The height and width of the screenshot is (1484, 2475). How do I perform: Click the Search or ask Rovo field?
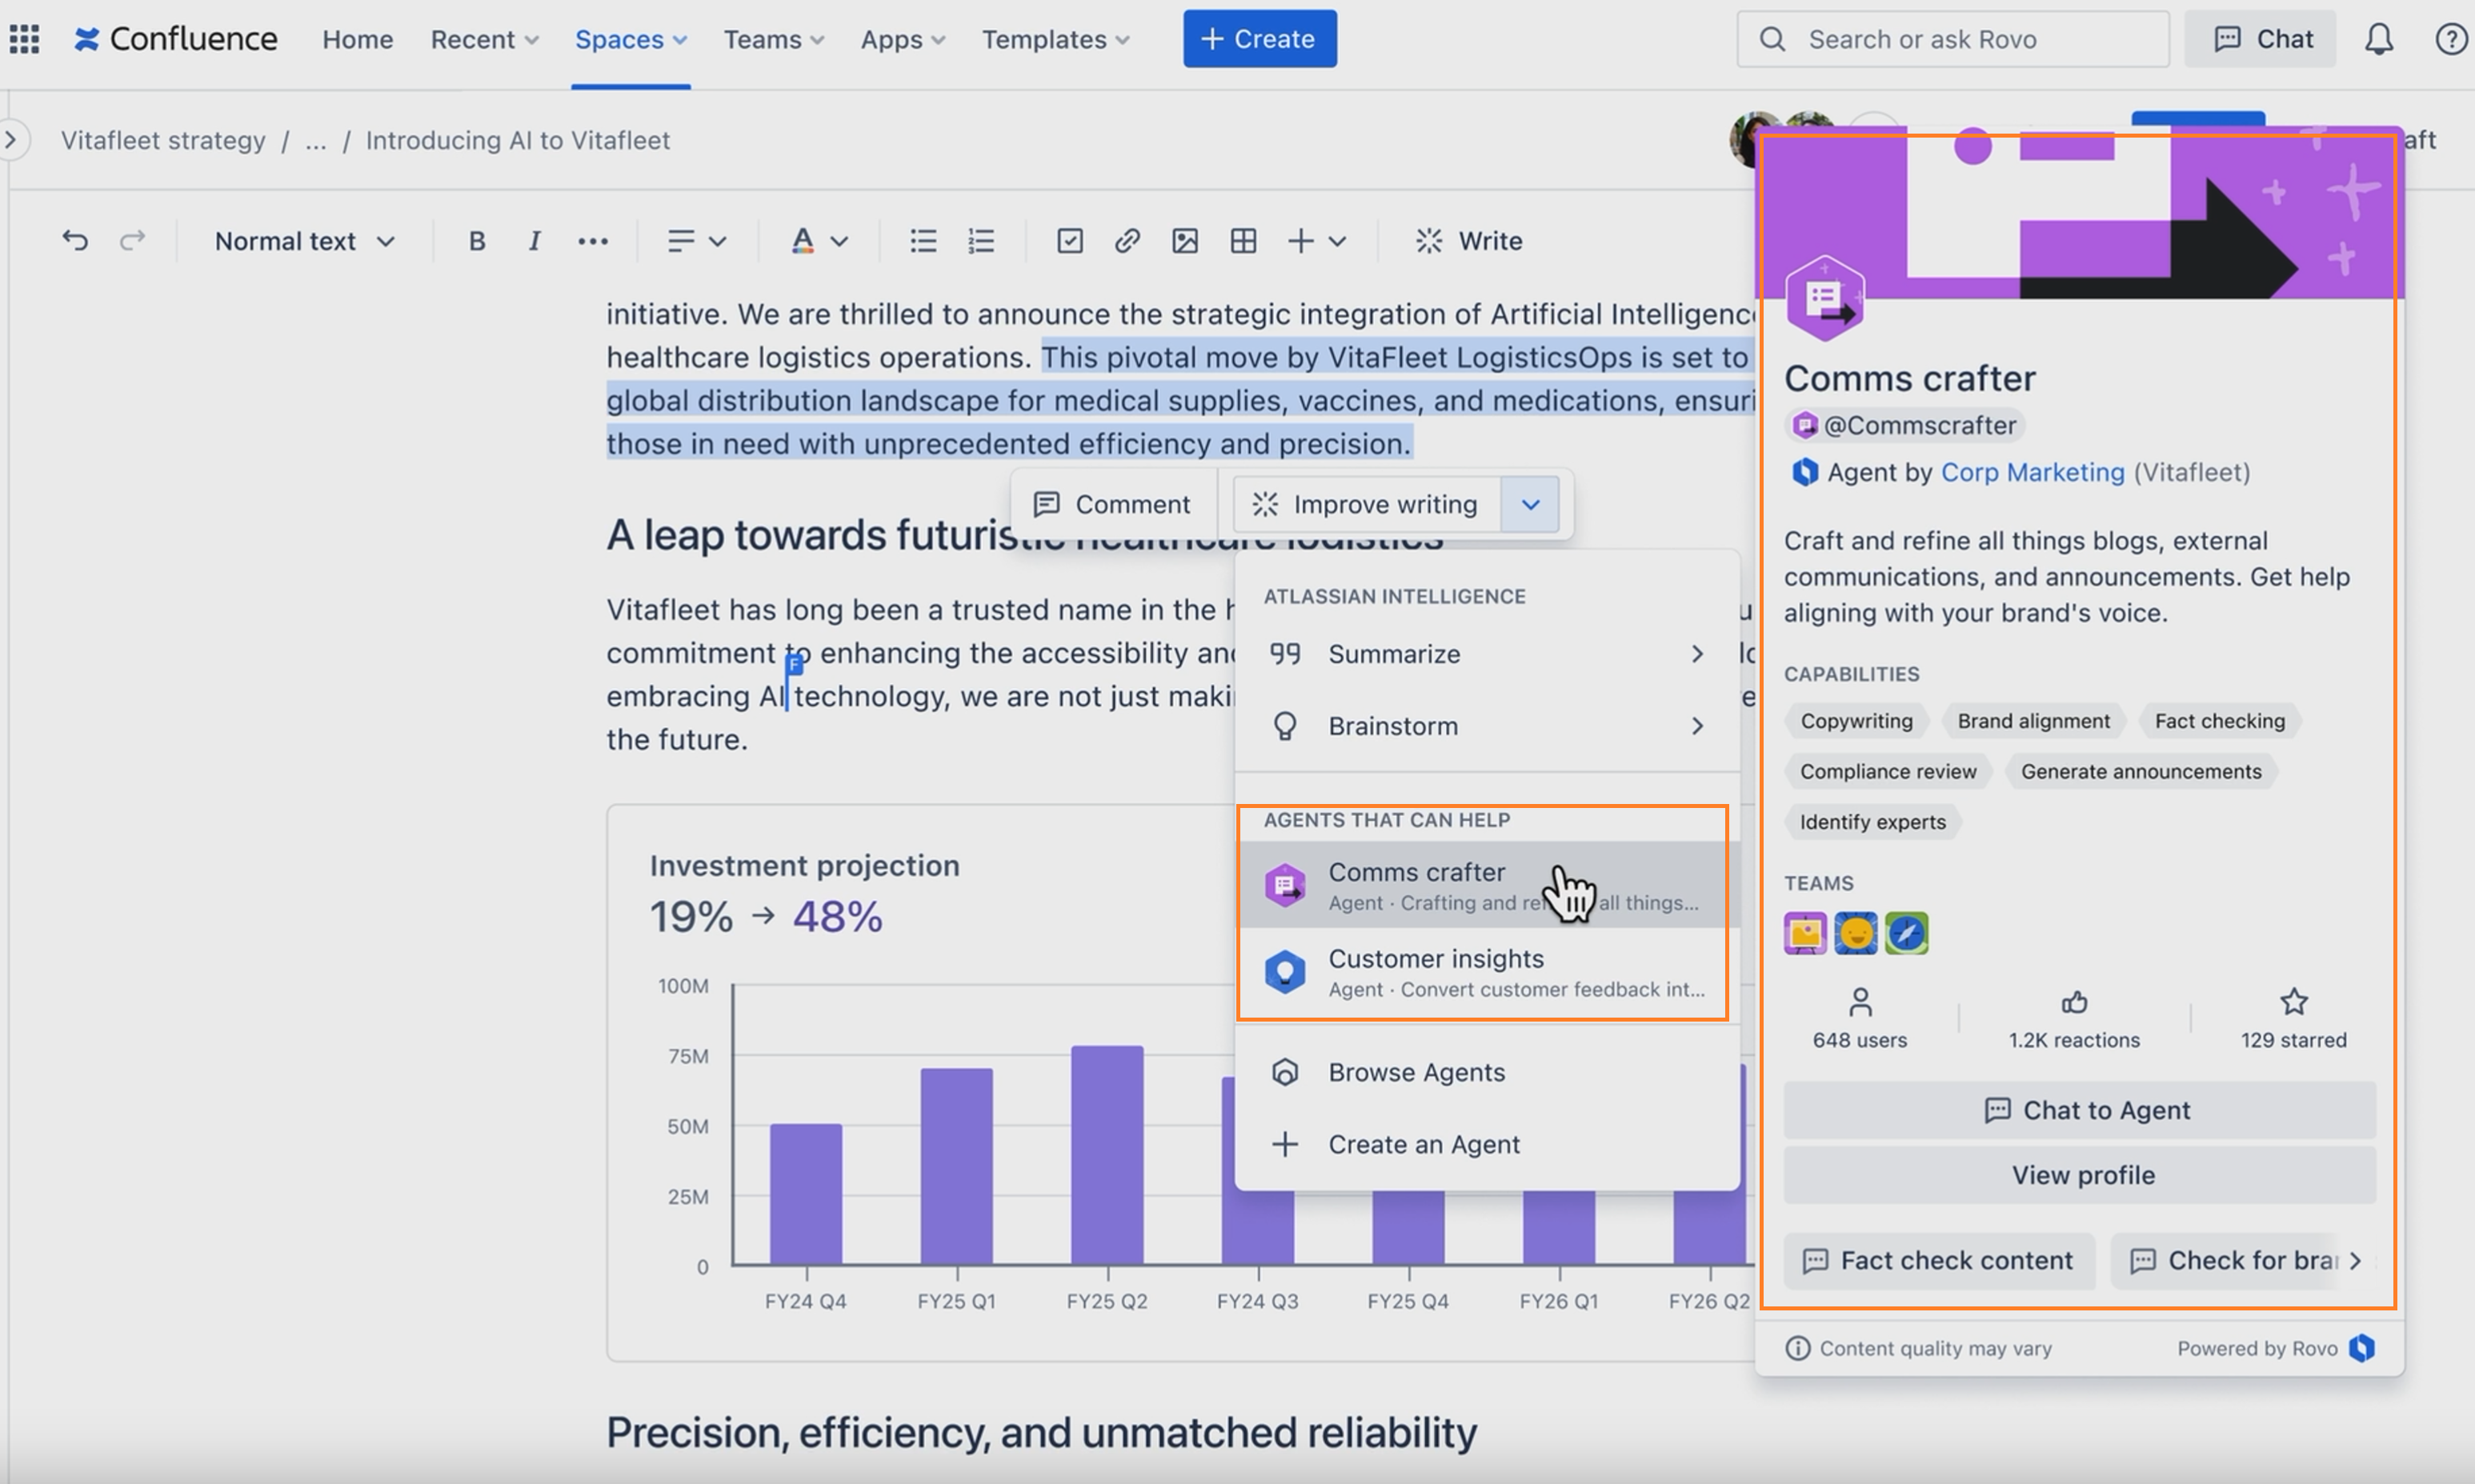tap(1953, 39)
